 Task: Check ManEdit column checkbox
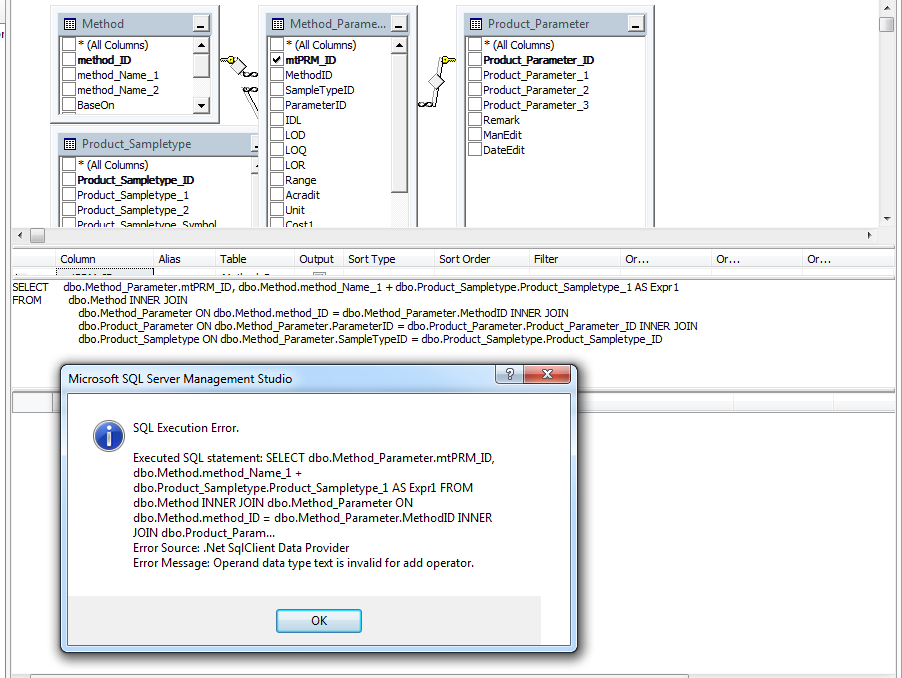point(475,135)
